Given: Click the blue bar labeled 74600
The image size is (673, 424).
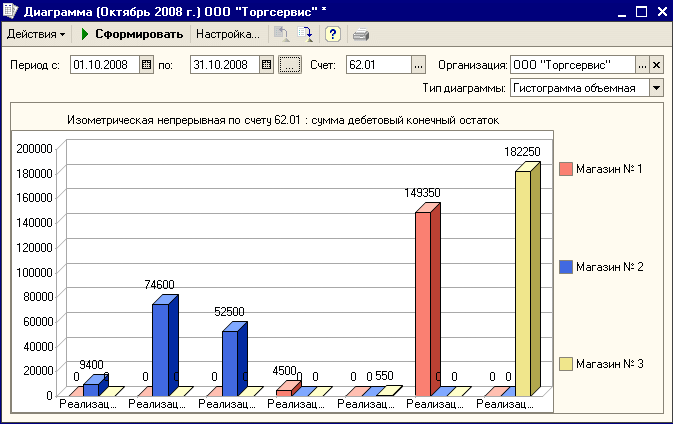Looking at the screenshot, I should click(165, 345).
